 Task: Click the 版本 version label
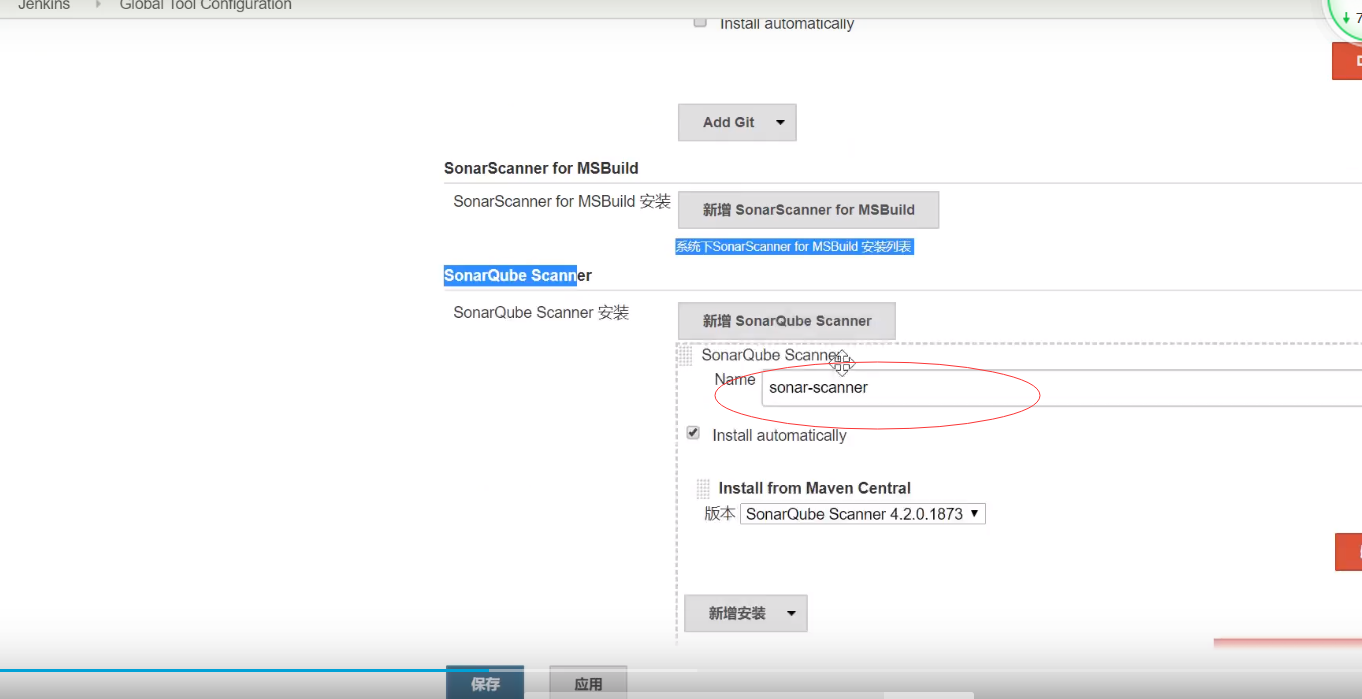pyautogui.click(x=720, y=513)
